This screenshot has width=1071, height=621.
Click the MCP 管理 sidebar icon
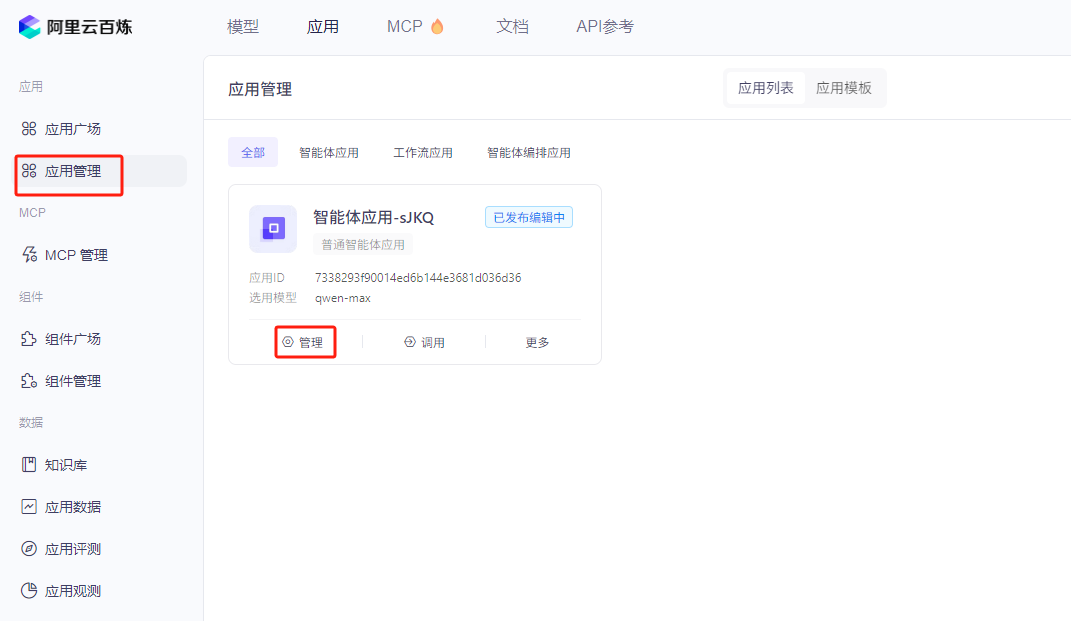tap(29, 255)
